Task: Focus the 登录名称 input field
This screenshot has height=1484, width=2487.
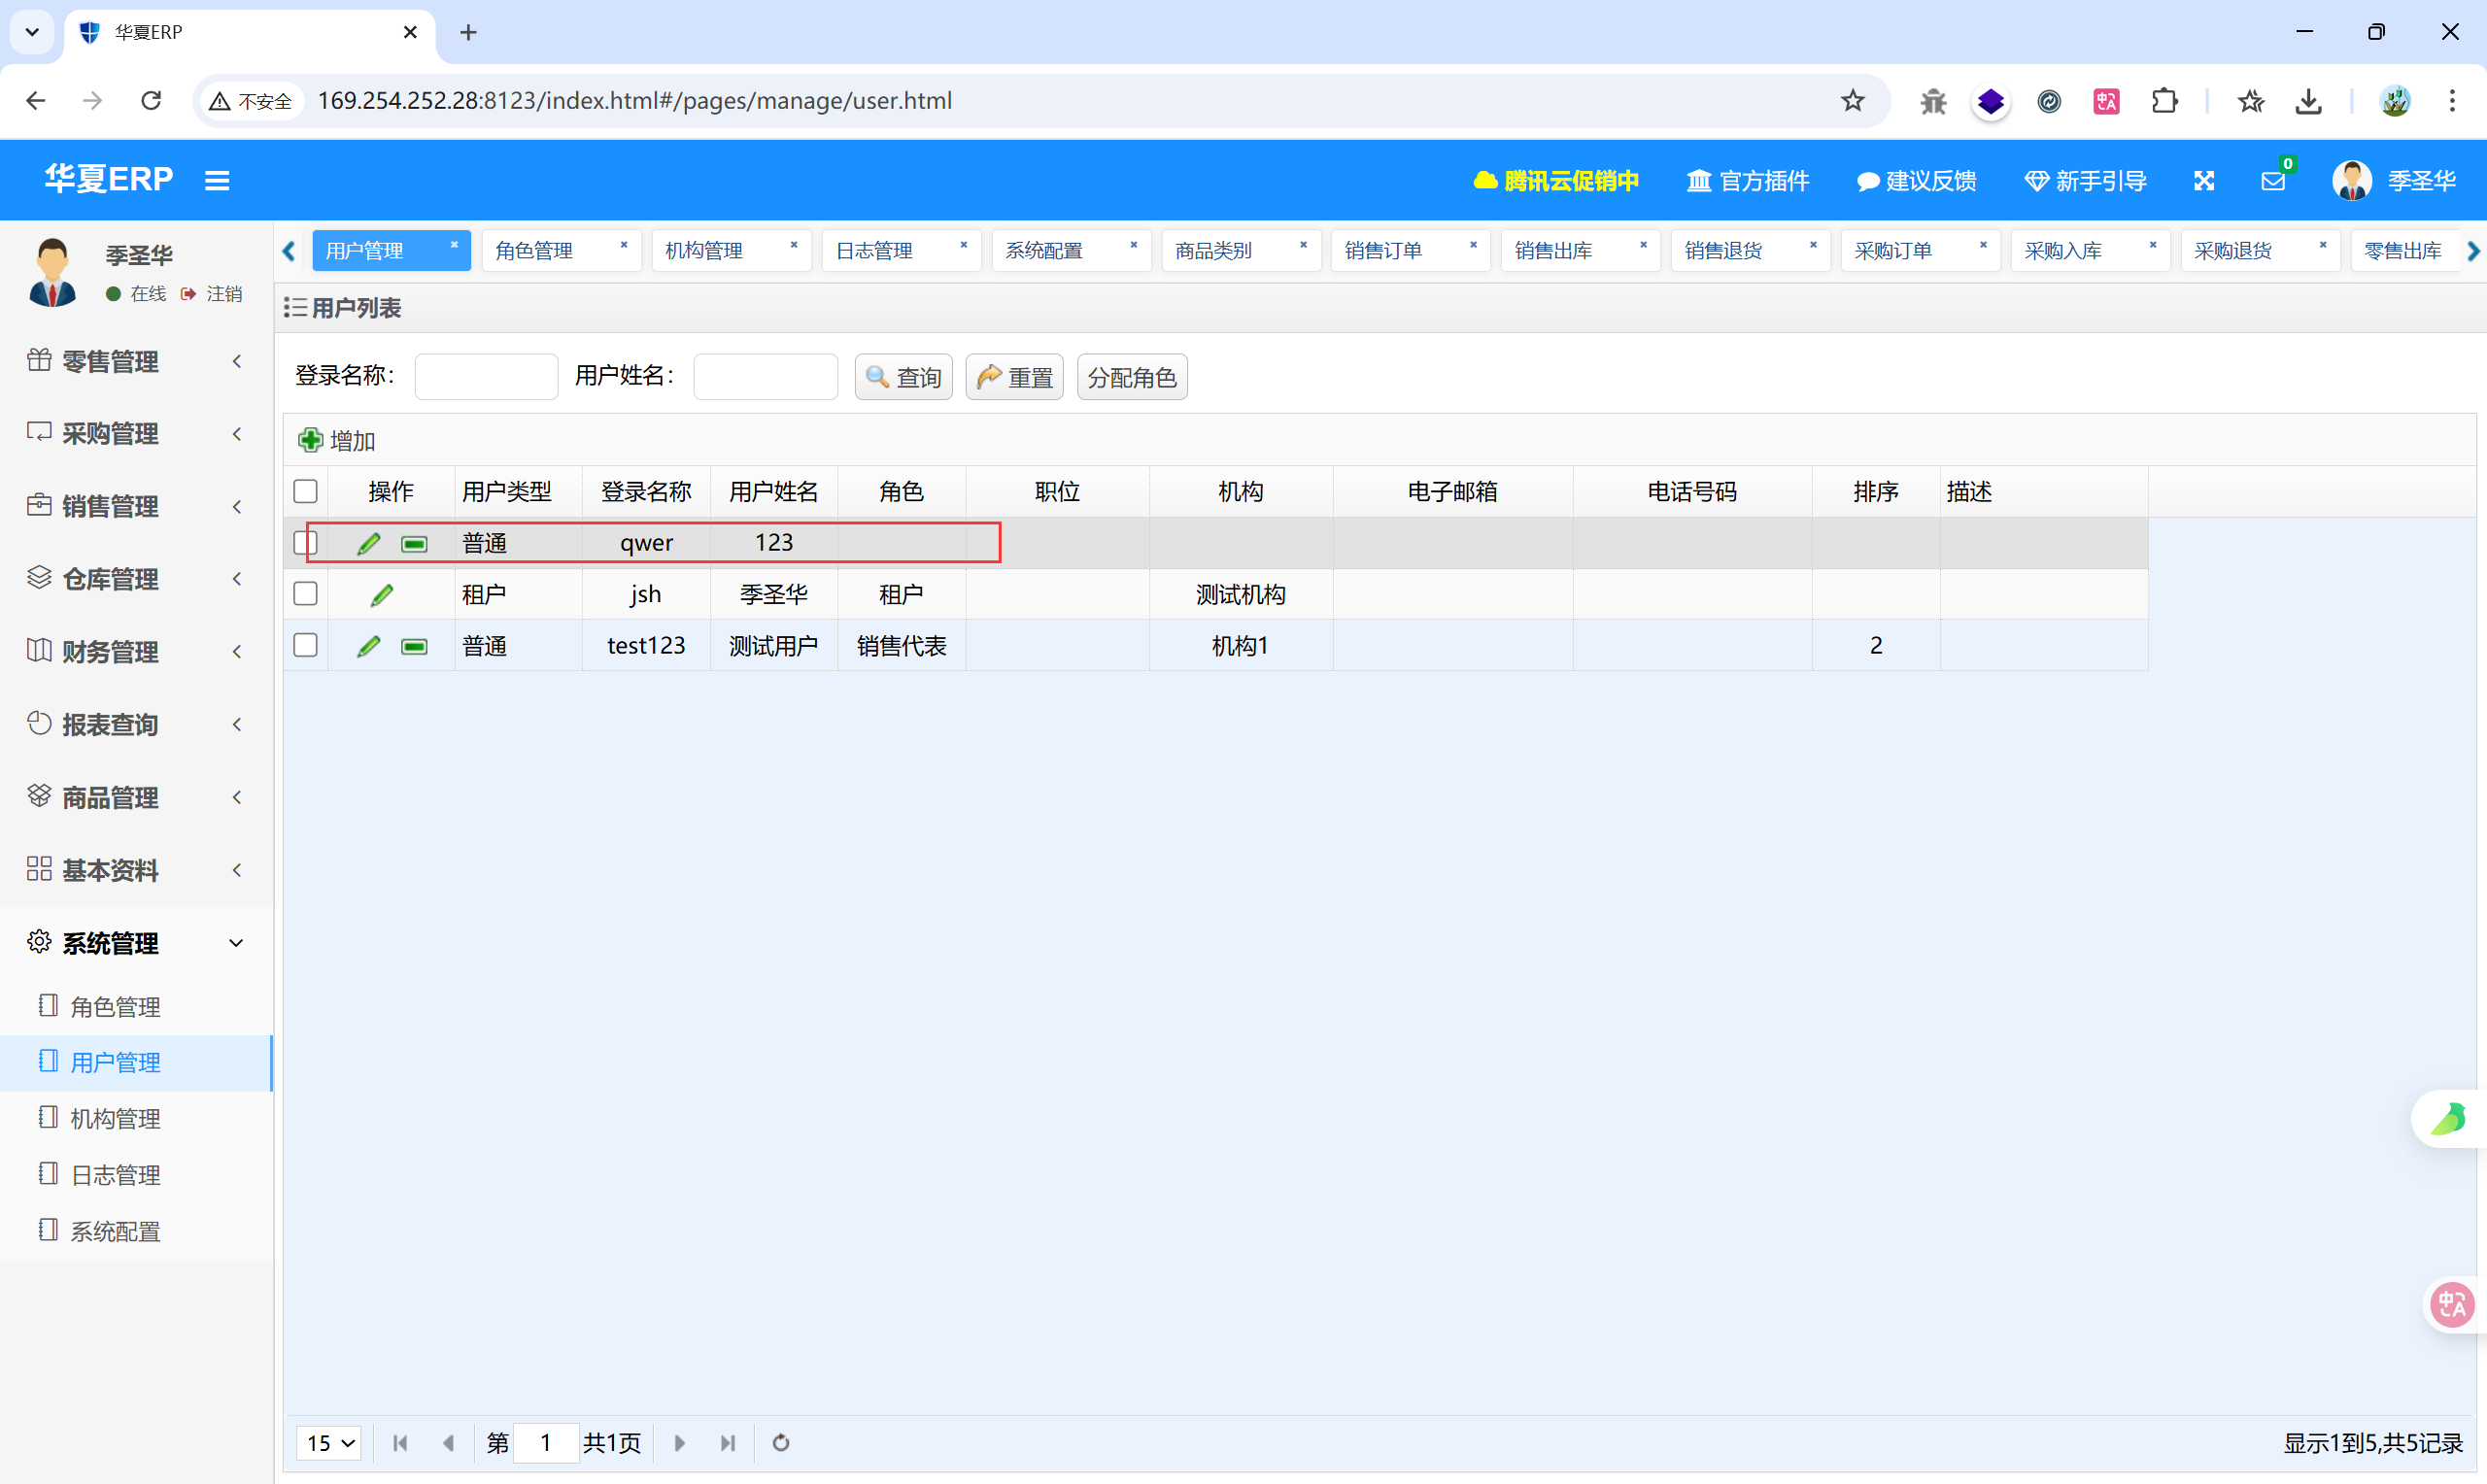Action: [486, 377]
